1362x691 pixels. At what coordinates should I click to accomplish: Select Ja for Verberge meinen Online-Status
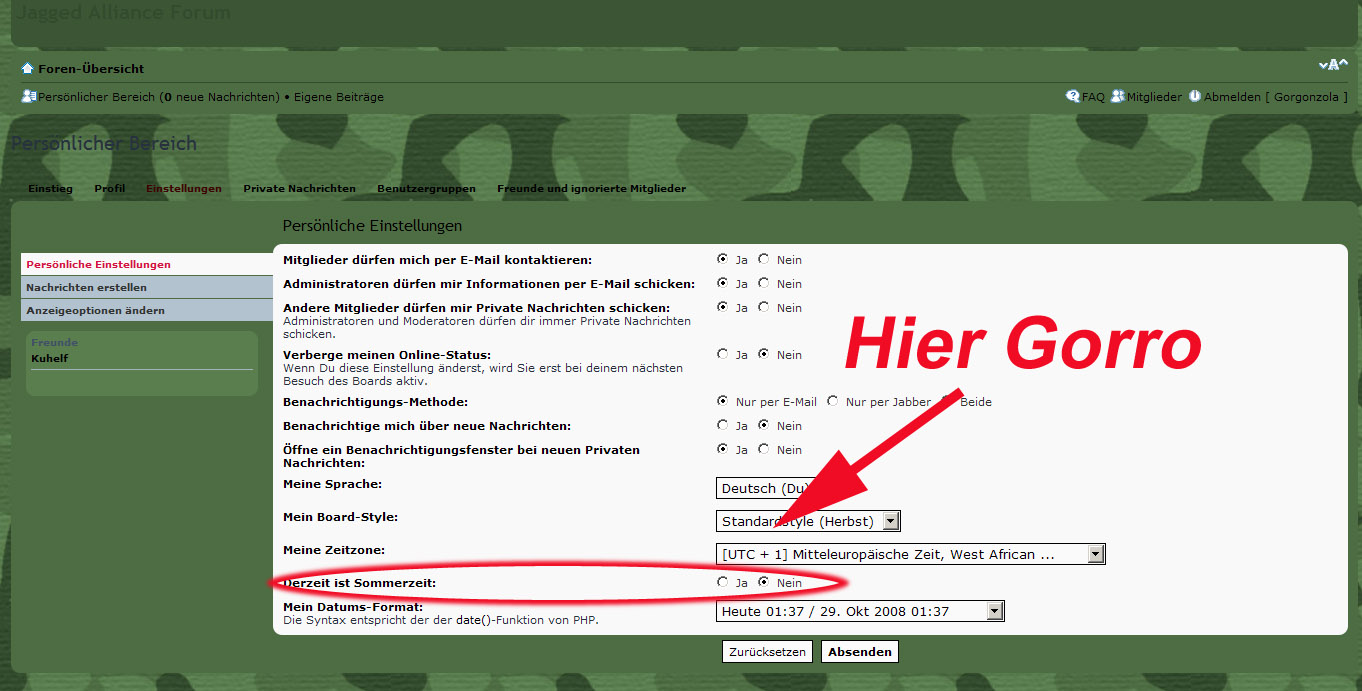722,354
